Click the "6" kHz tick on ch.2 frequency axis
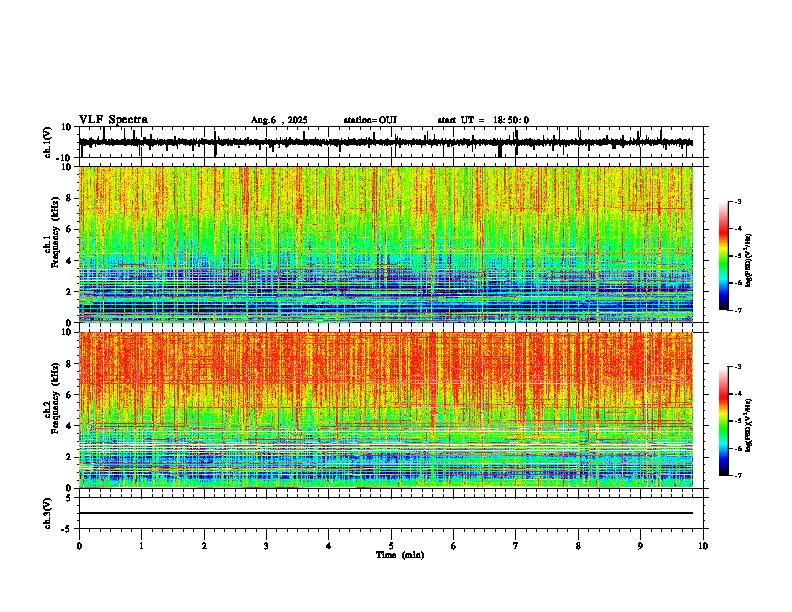 (x=70, y=395)
